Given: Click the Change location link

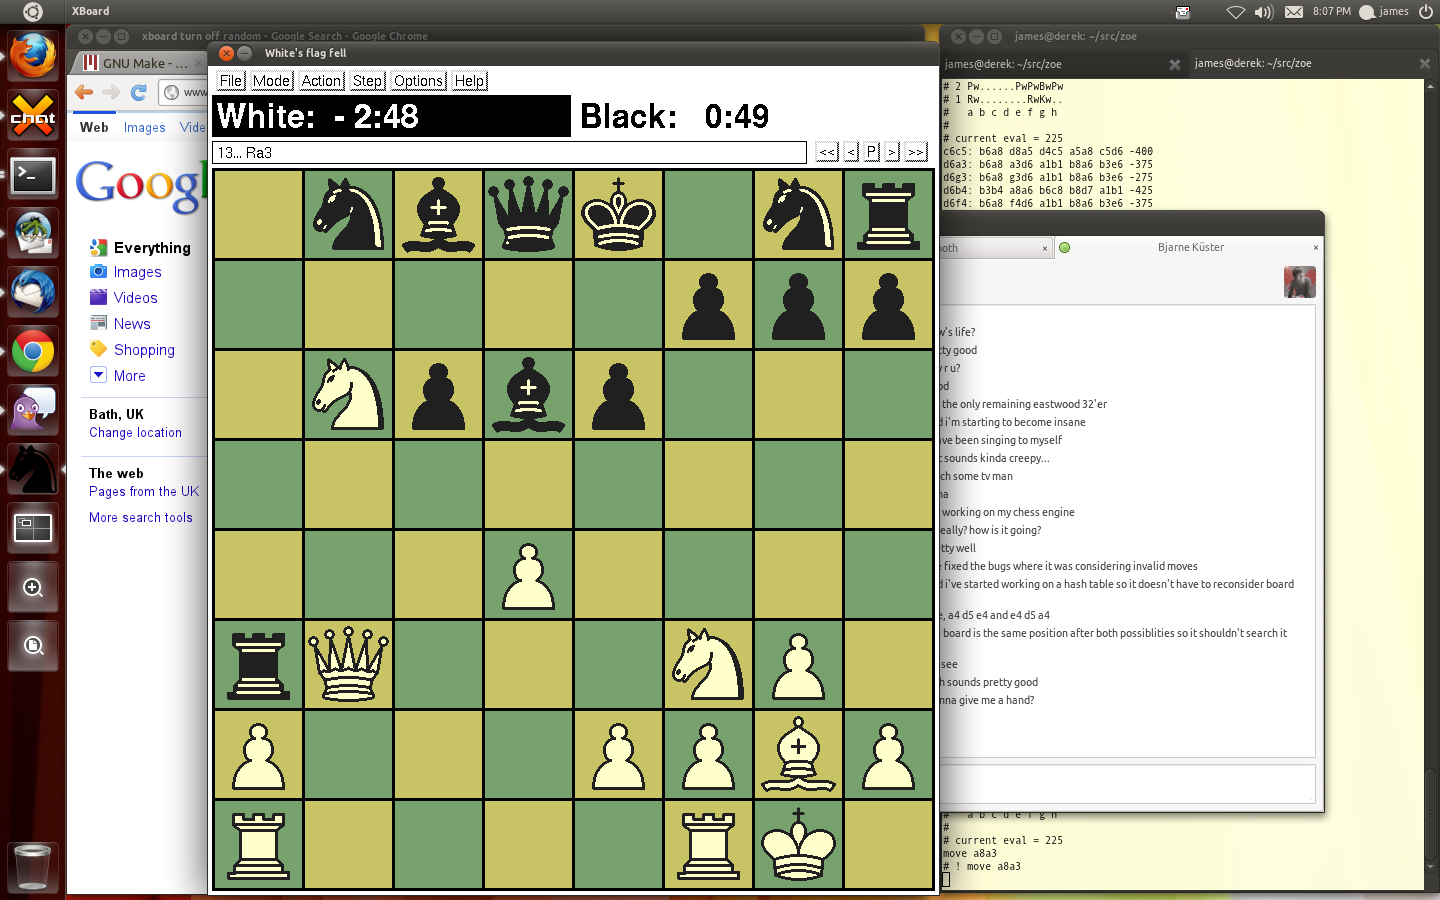Looking at the screenshot, I should tap(135, 433).
